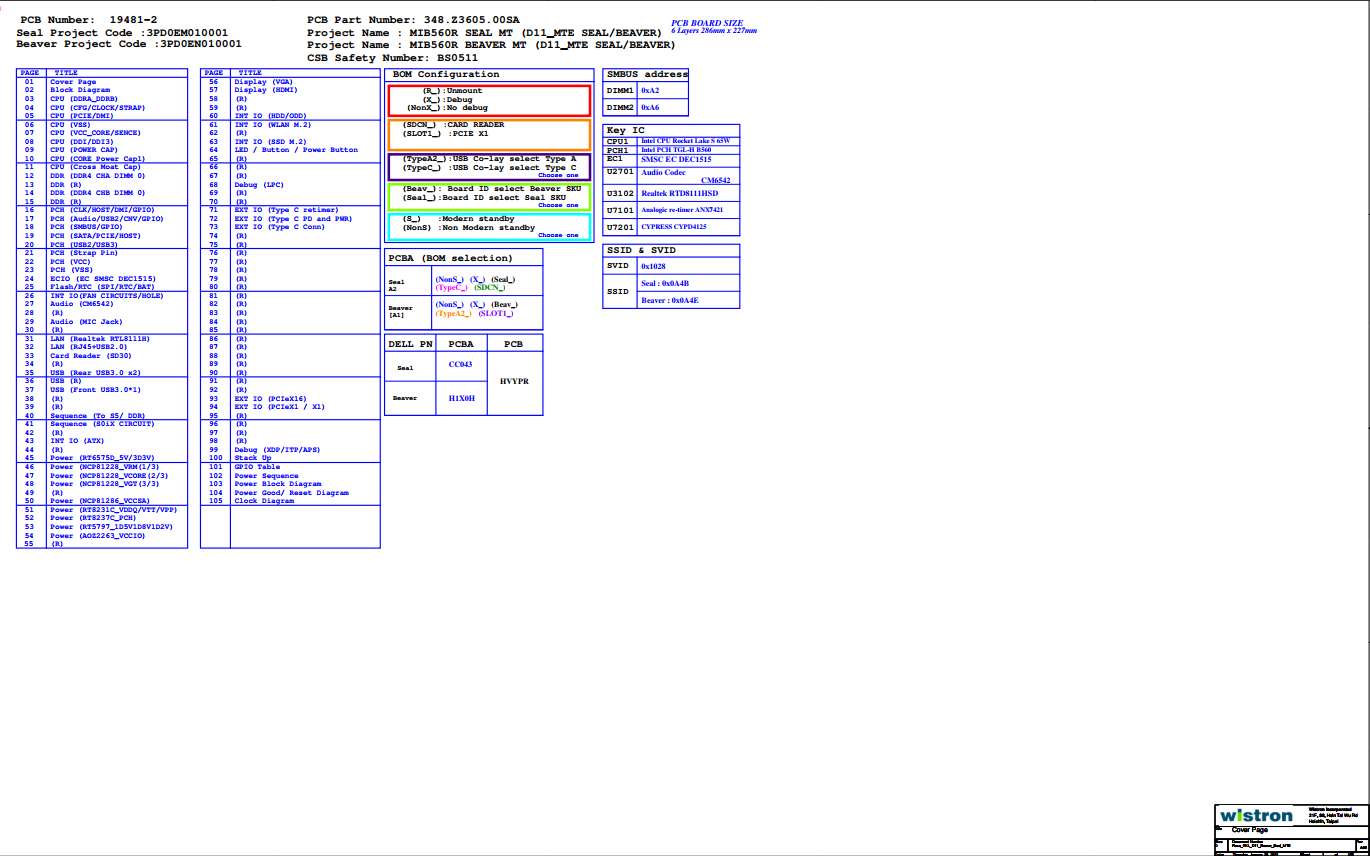Click 'PCH (SMBUS/GPIO)' entry

(86, 227)
